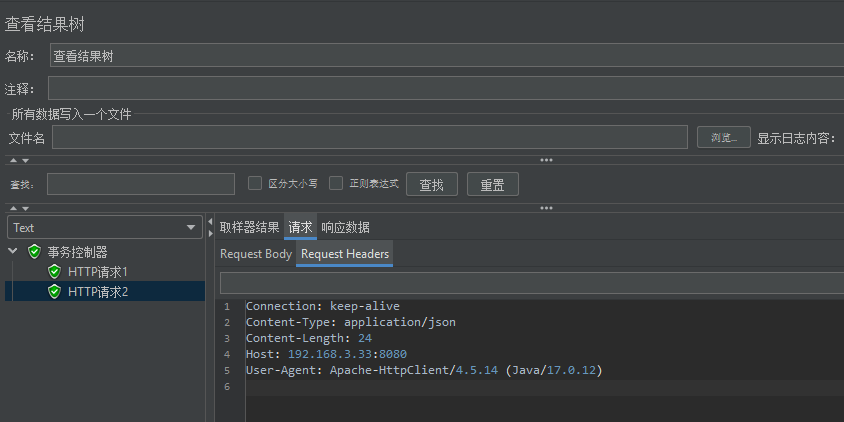
Task: Click the 查看结果树 panel title
Action: click(x=45, y=24)
